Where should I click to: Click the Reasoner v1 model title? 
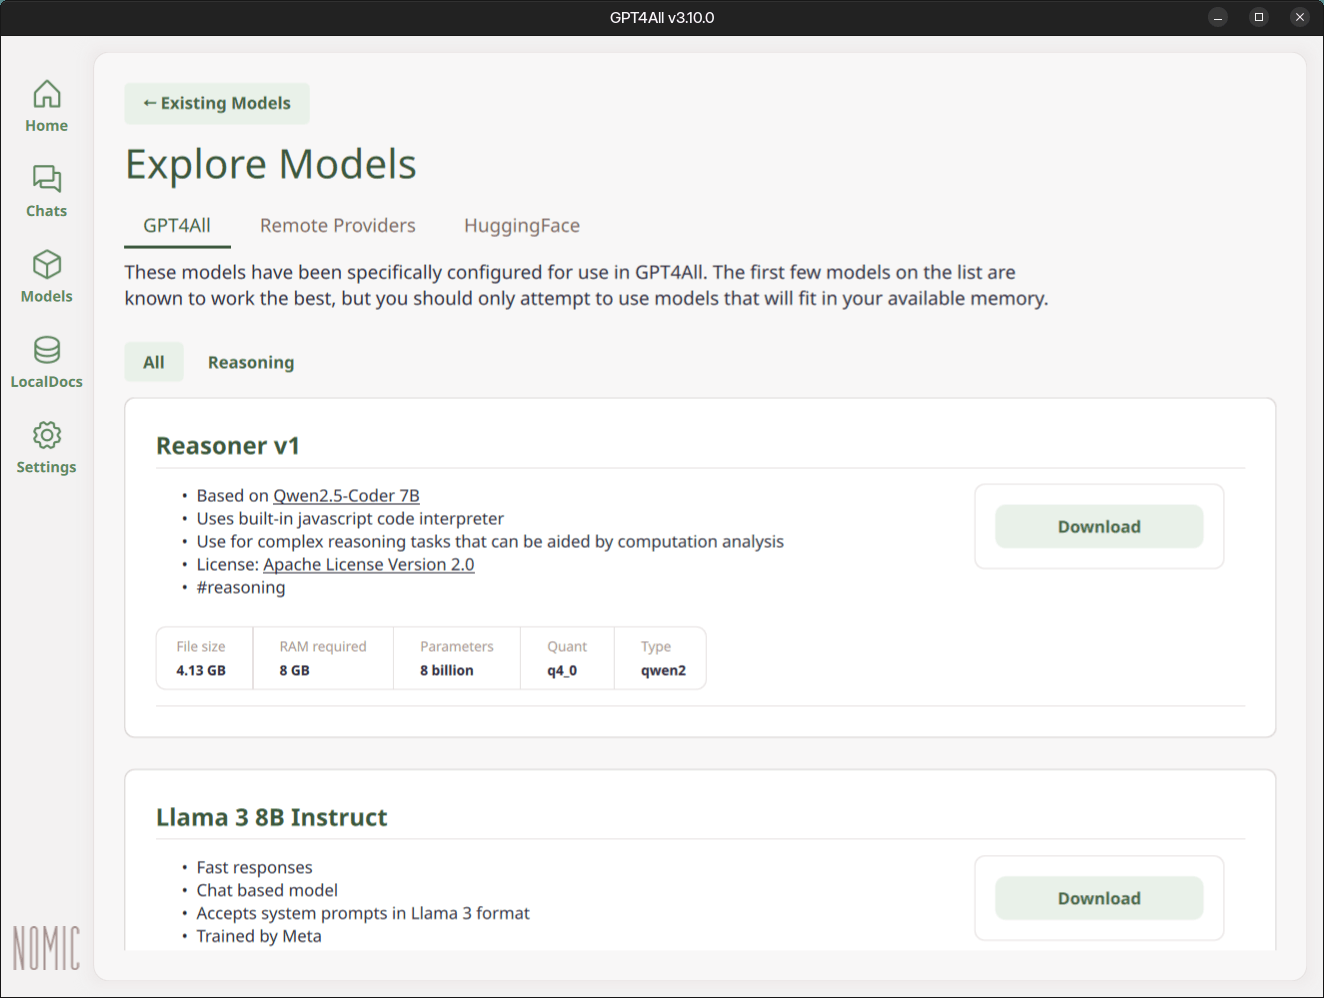click(x=228, y=446)
